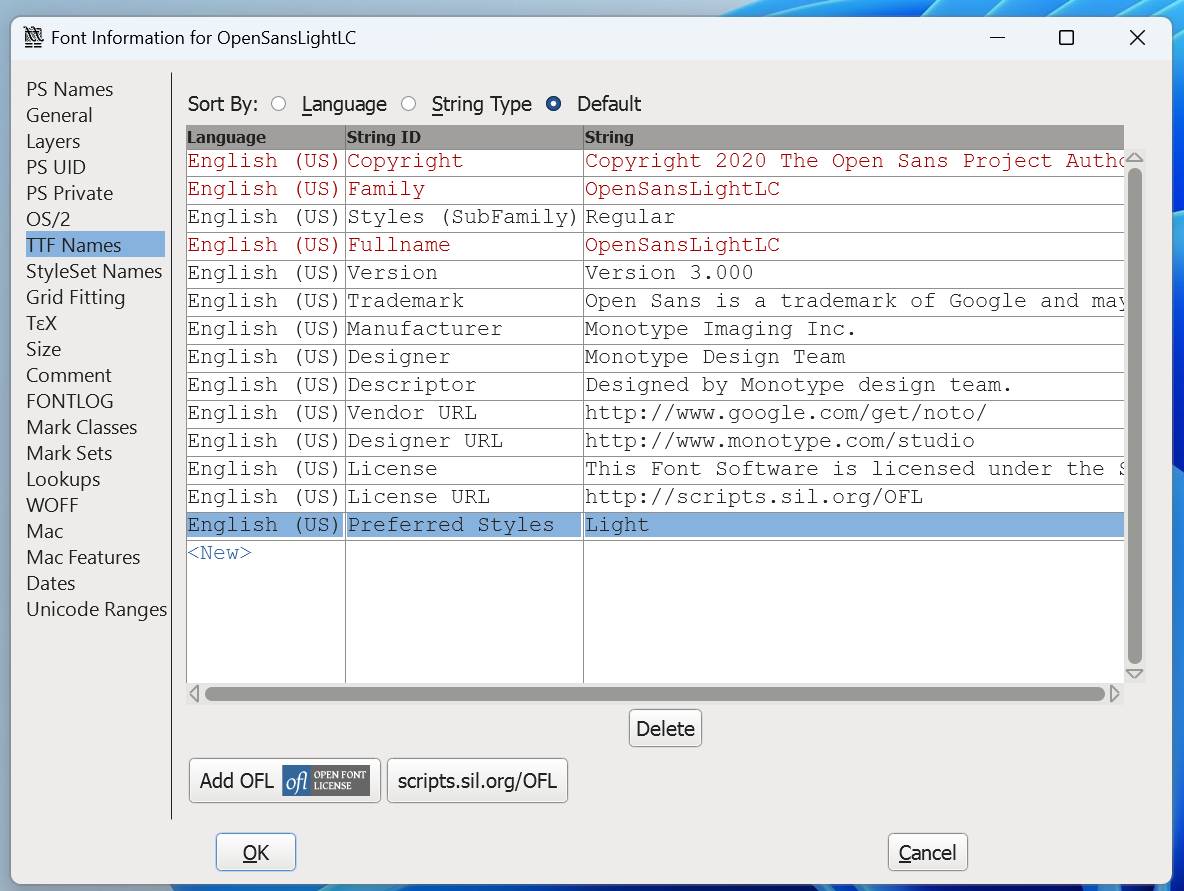Click the String column header
This screenshot has height=891, width=1184.
coord(854,137)
